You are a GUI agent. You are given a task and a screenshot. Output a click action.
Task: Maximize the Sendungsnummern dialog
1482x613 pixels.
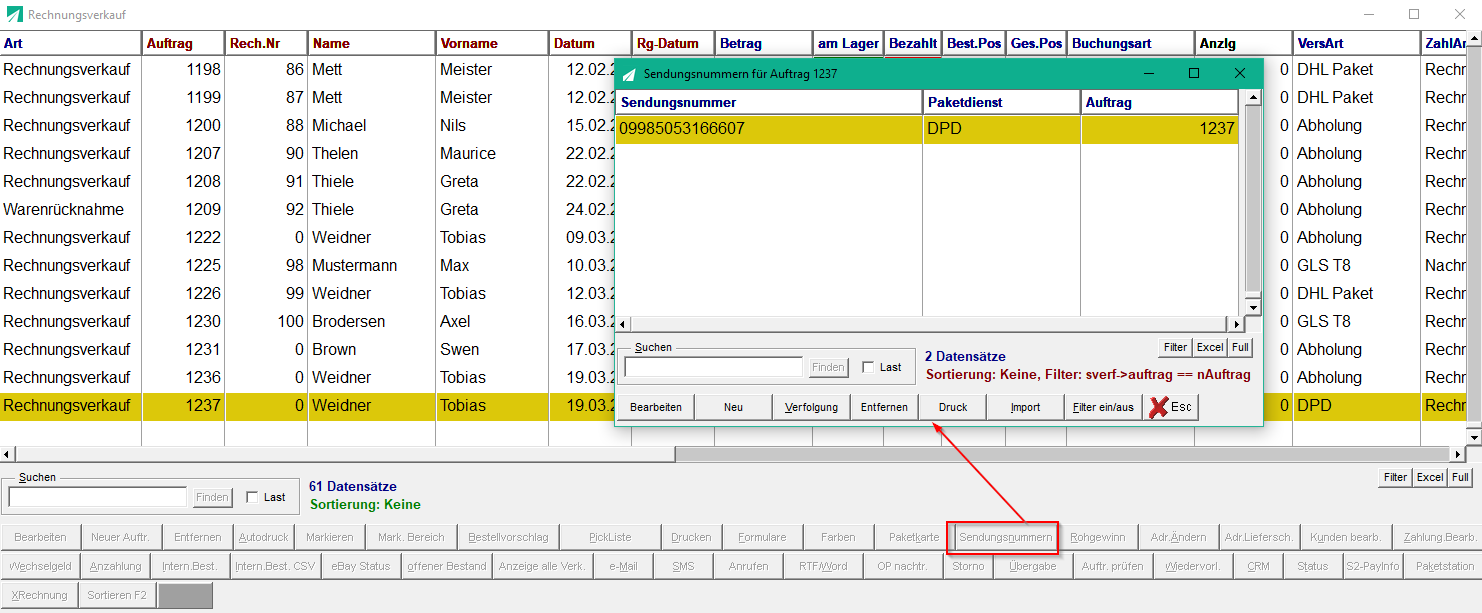(1193, 74)
